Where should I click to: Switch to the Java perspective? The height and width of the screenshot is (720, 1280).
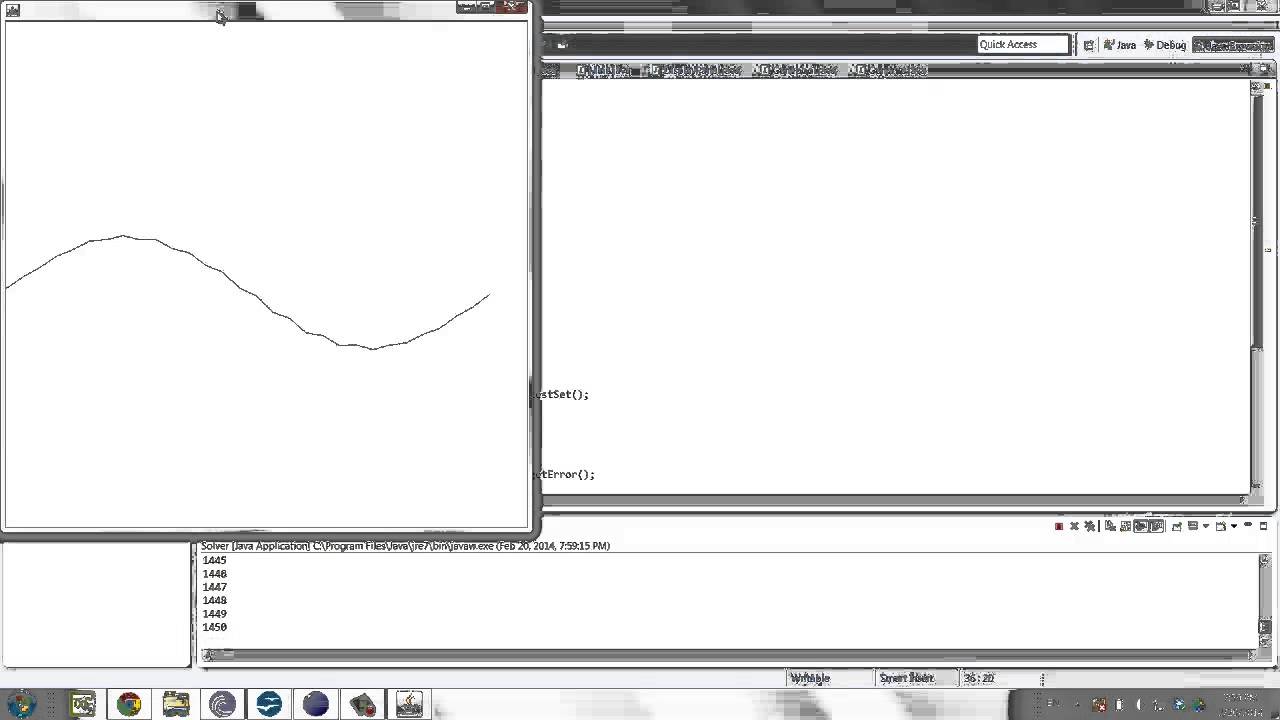tap(1120, 45)
